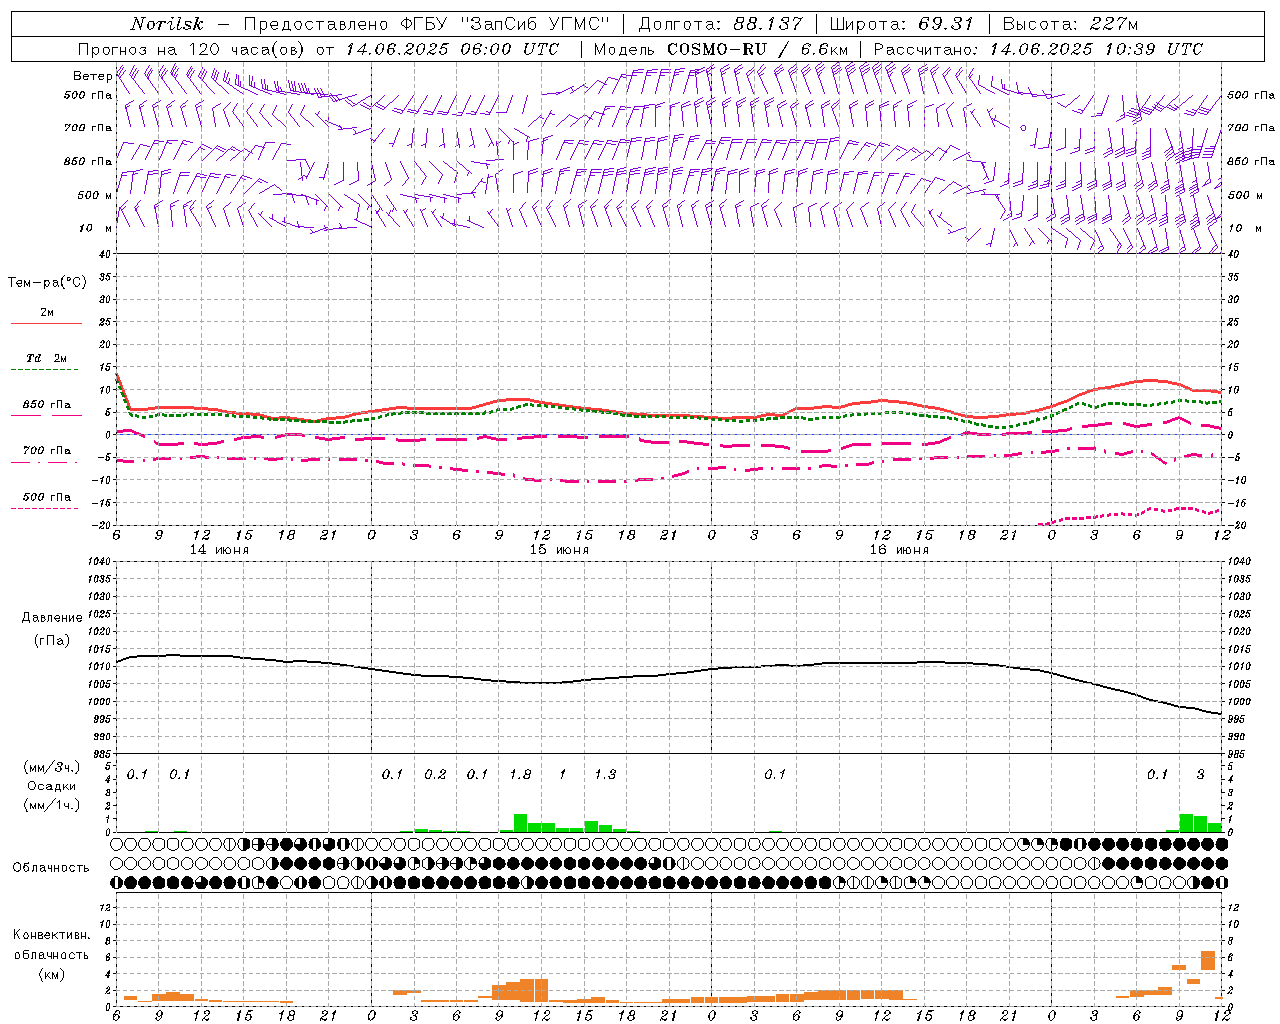Screen dimensions: 1280x1024
Task: Click the left "500 м" wind level label
Action: (95, 195)
